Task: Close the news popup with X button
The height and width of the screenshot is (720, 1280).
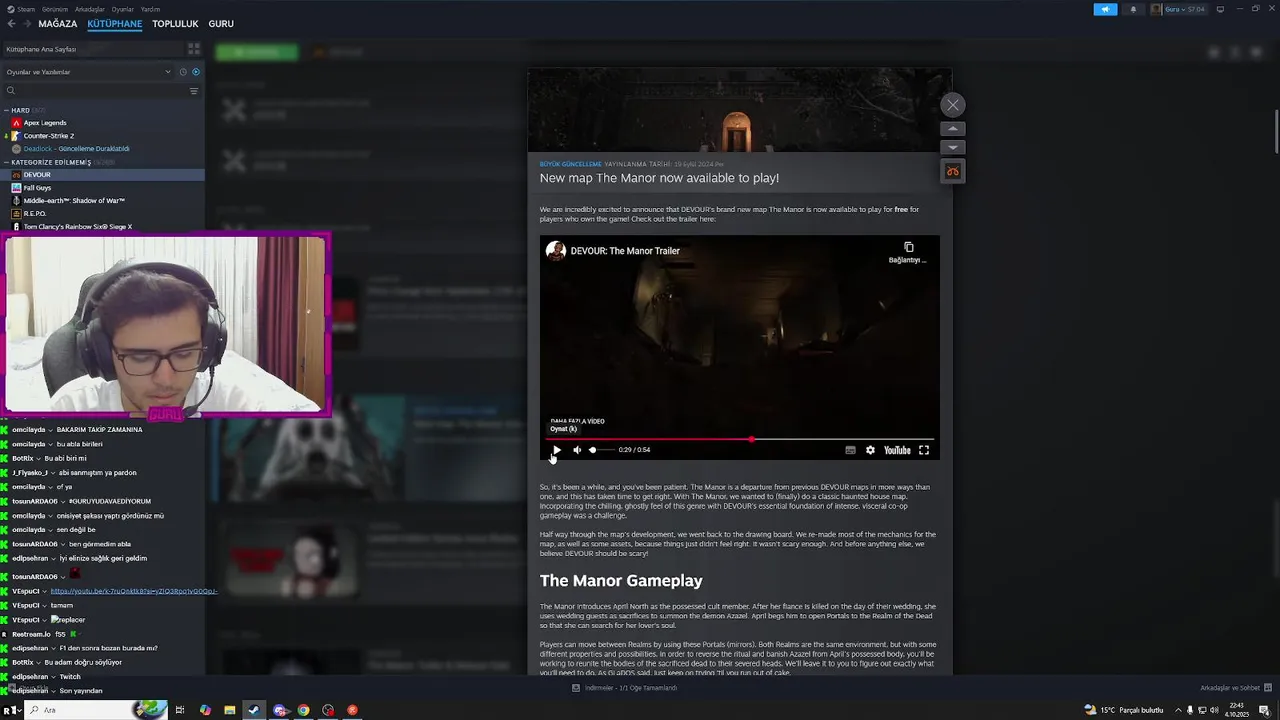Action: point(952,104)
